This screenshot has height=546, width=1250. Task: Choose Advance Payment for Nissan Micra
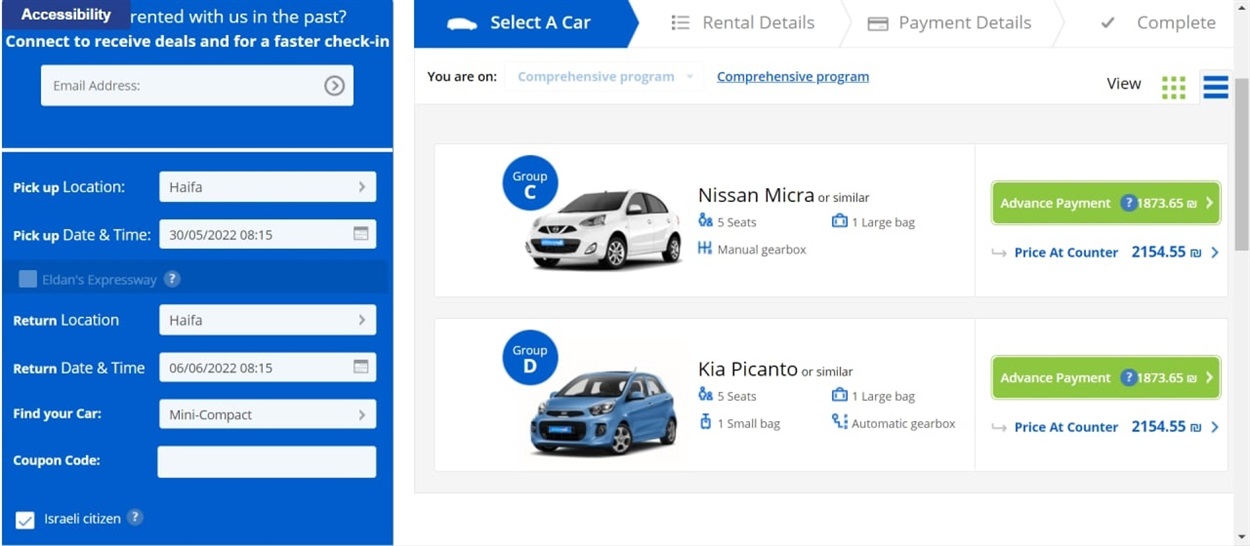click(1106, 203)
